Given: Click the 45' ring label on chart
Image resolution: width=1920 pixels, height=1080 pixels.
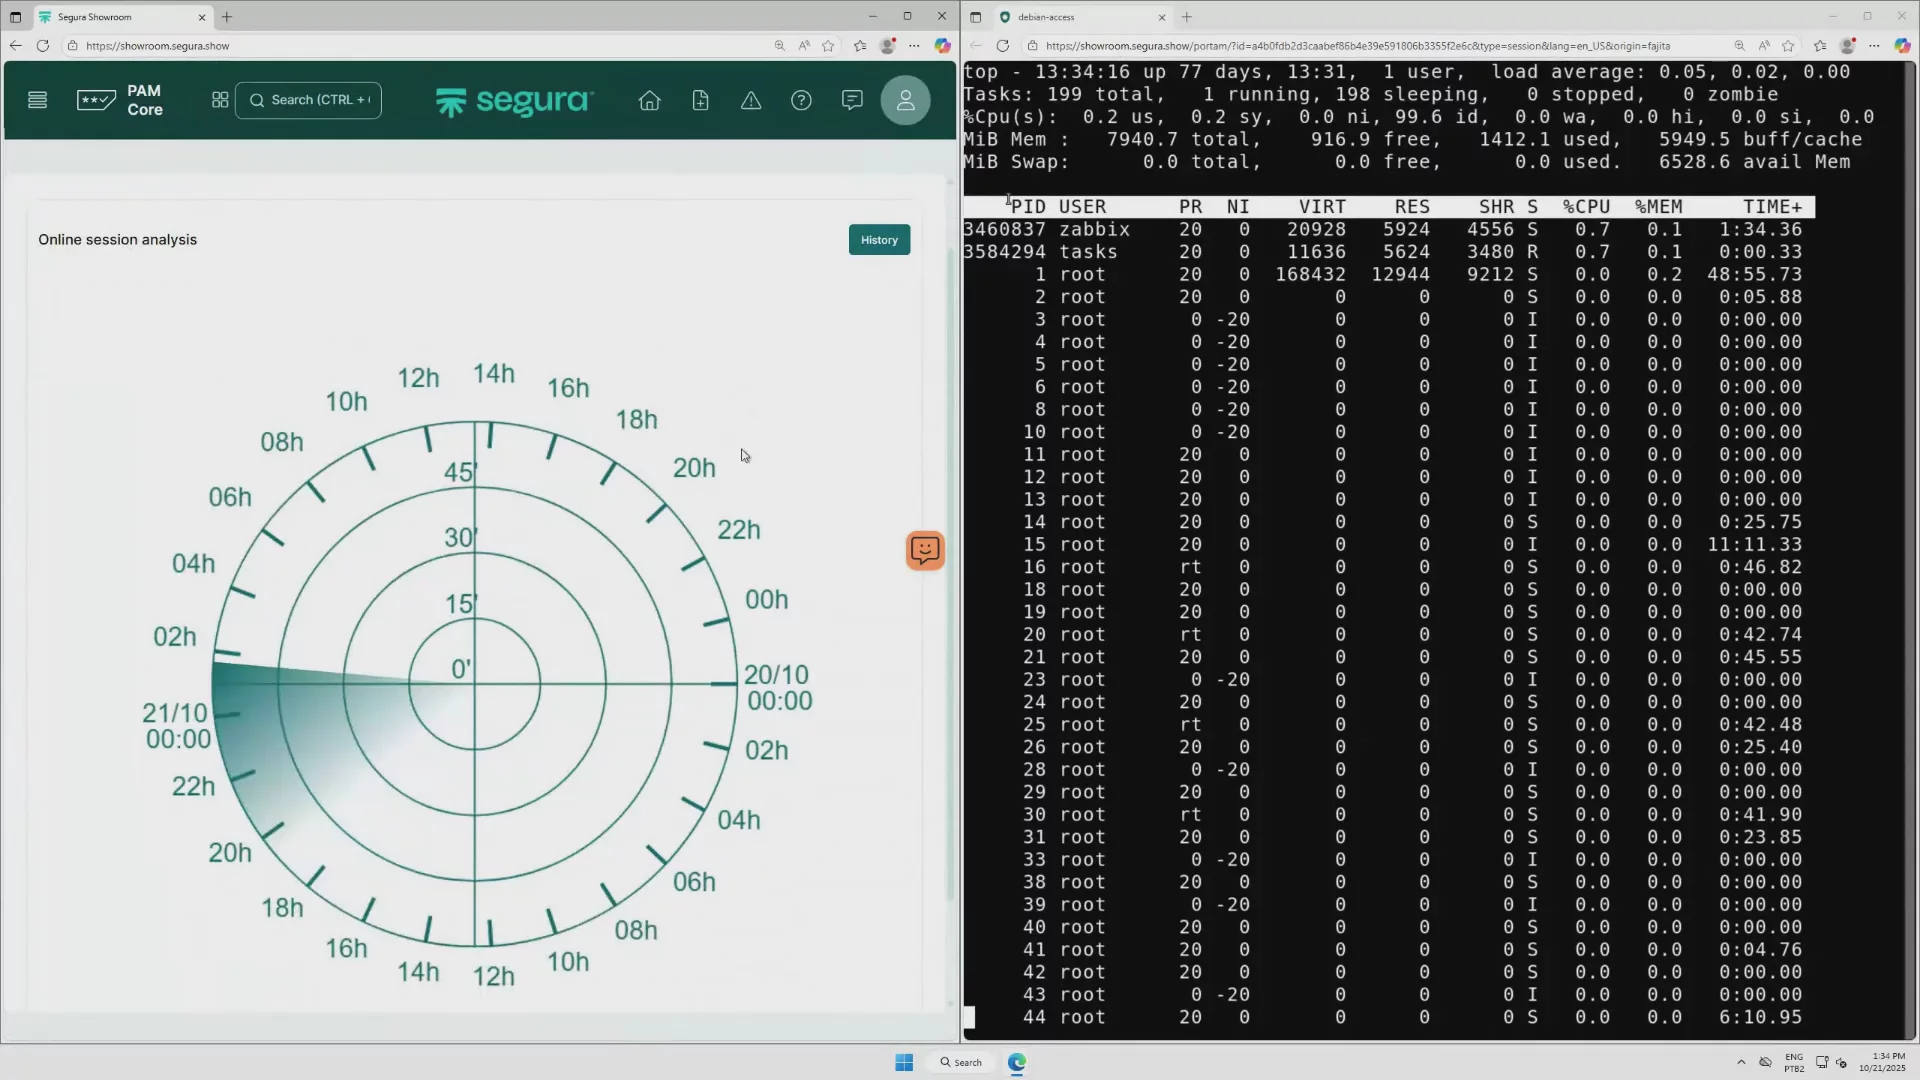Looking at the screenshot, I should [461, 472].
